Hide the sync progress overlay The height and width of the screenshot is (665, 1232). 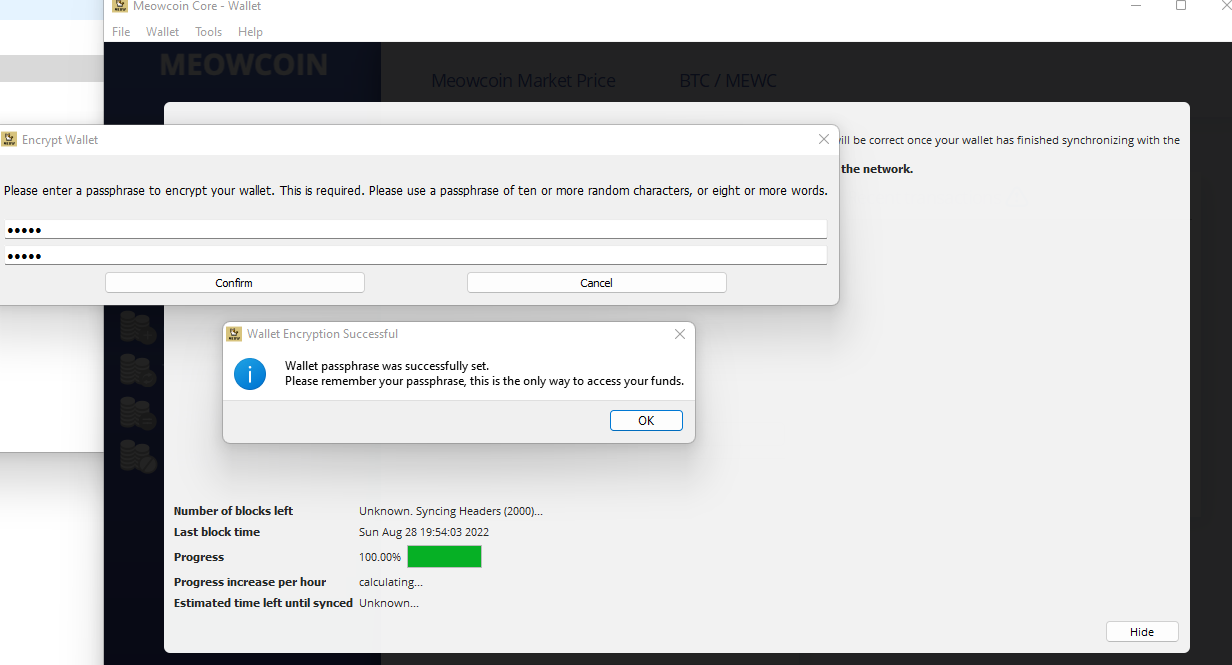pos(1142,632)
